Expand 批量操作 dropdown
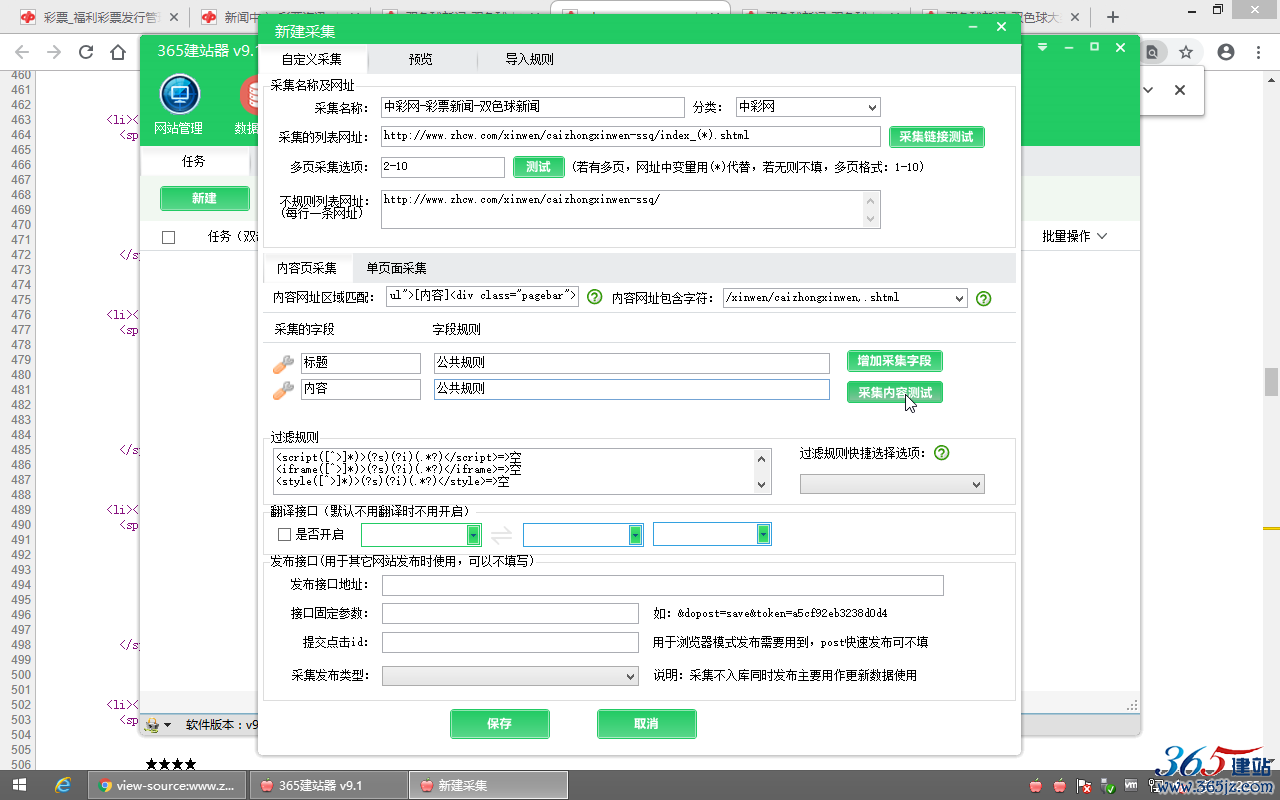Image resolution: width=1280 pixels, height=800 pixels. [1075, 236]
